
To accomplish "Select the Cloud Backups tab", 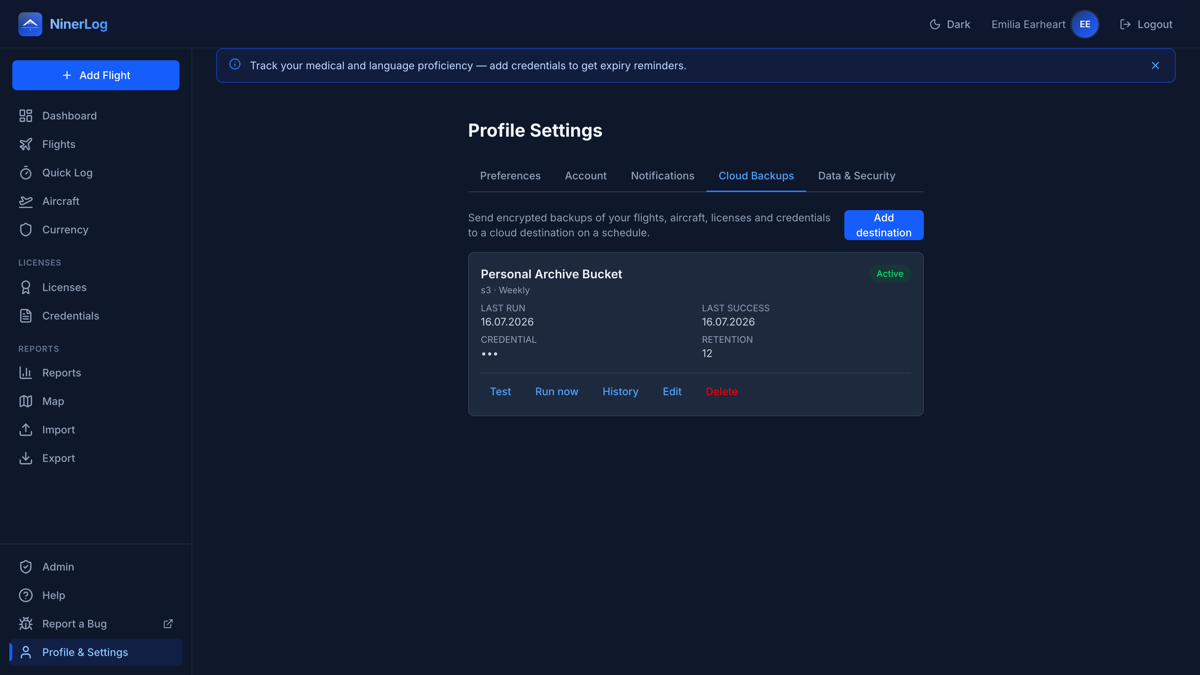I will click(x=756, y=176).
